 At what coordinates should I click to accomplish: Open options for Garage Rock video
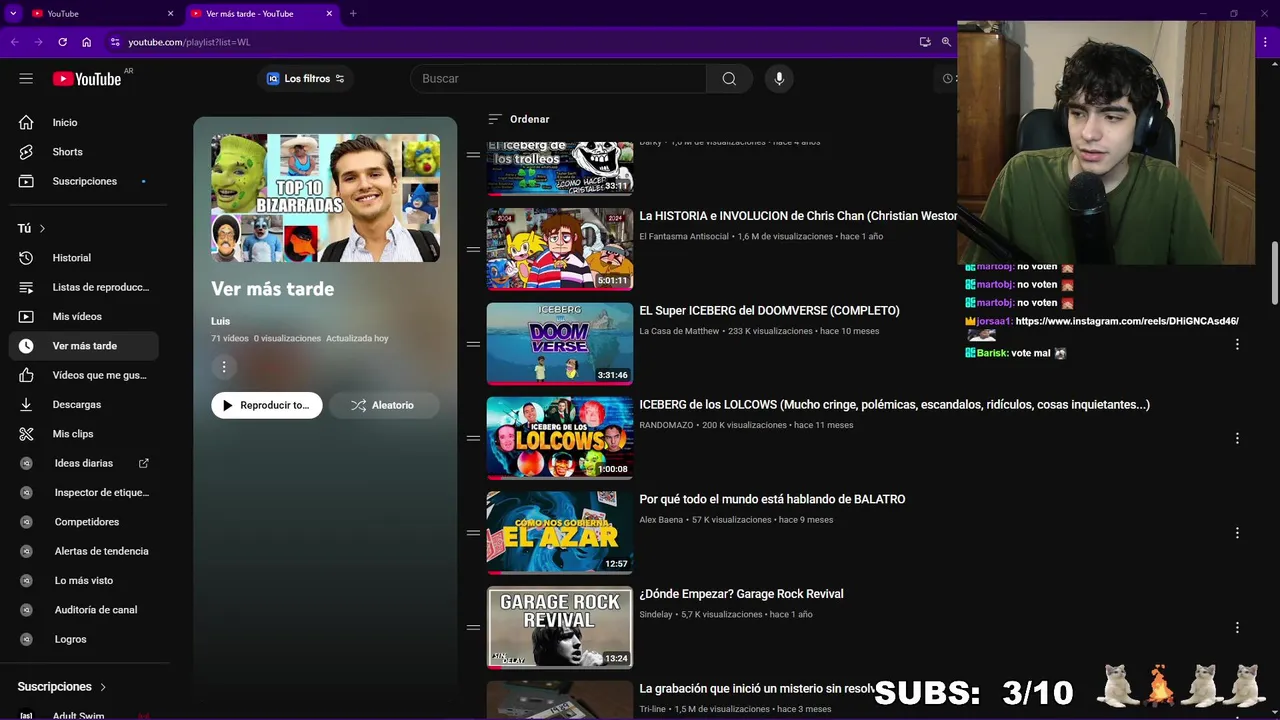coord(1237,627)
